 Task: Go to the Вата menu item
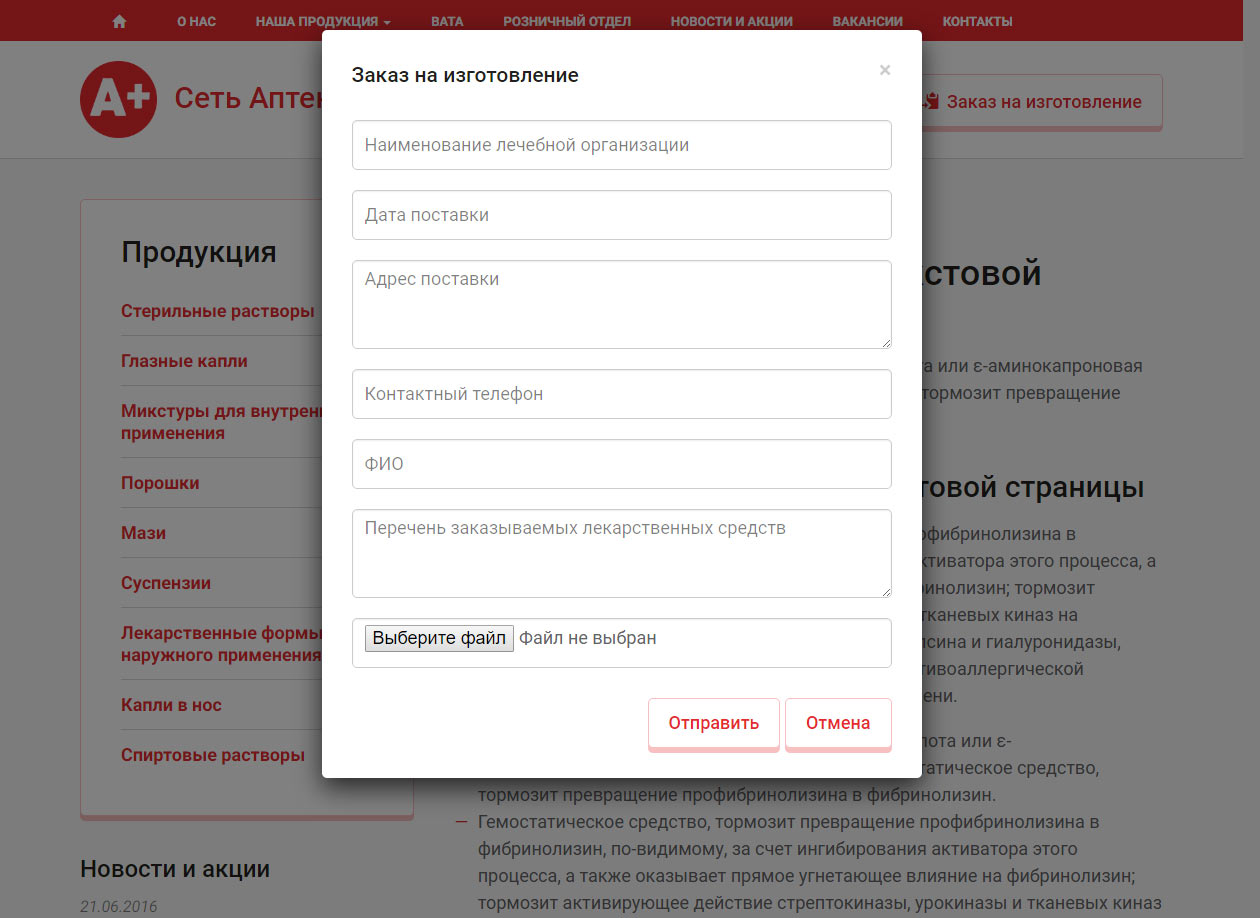point(447,21)
